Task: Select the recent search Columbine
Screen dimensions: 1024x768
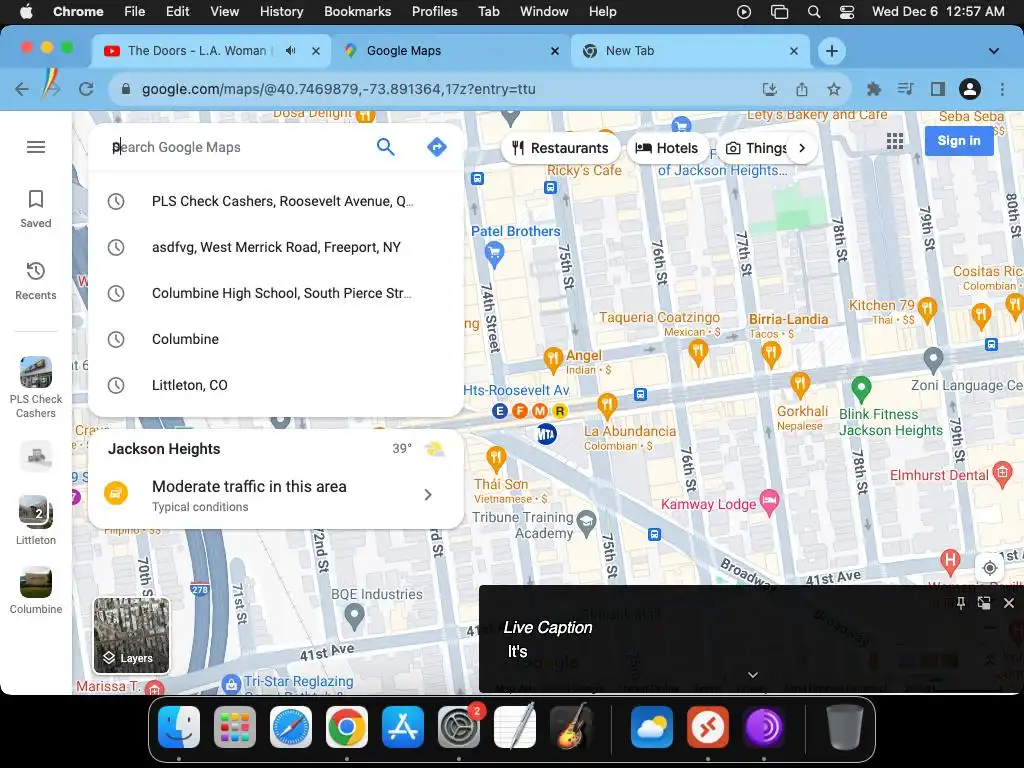Action: pos(276,339)
